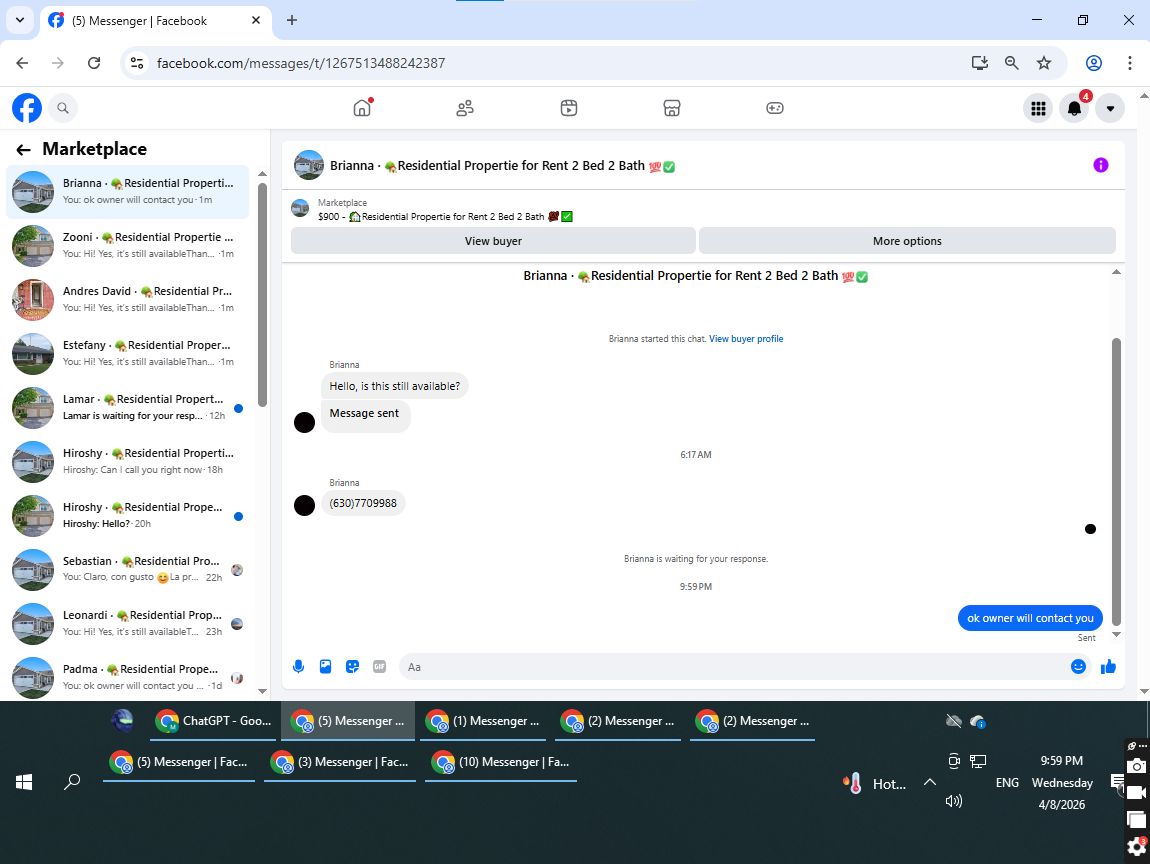Open the Zooni conversation
Screen dimensions: 1150x864
[128, 246]
